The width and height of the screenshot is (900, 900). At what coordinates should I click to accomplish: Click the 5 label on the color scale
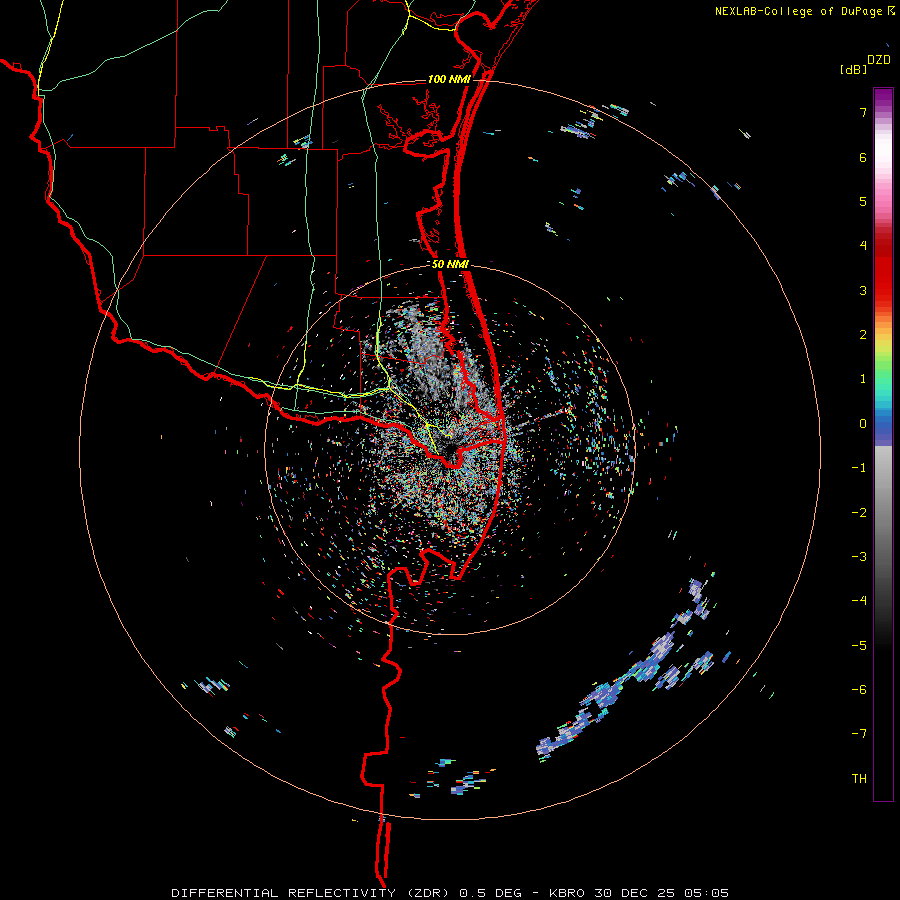pyautogui.click(x=863, y=201)
